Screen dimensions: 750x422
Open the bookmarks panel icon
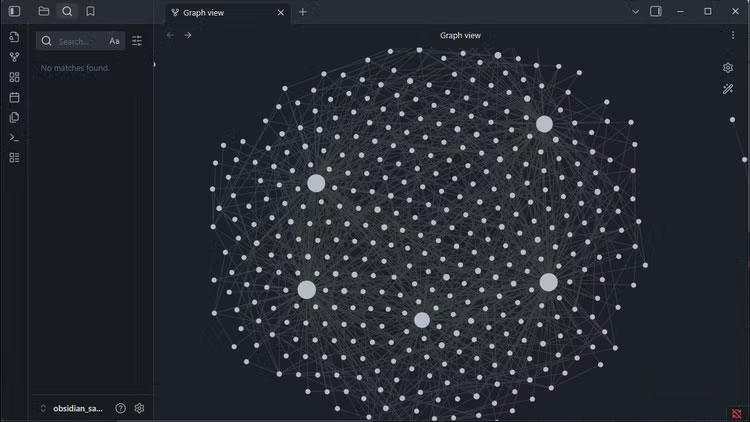click(x=90, y=11)
